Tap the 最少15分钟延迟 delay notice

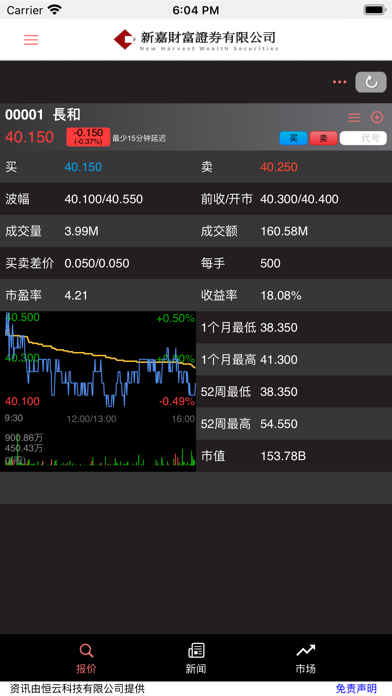[x=139, y=138]
